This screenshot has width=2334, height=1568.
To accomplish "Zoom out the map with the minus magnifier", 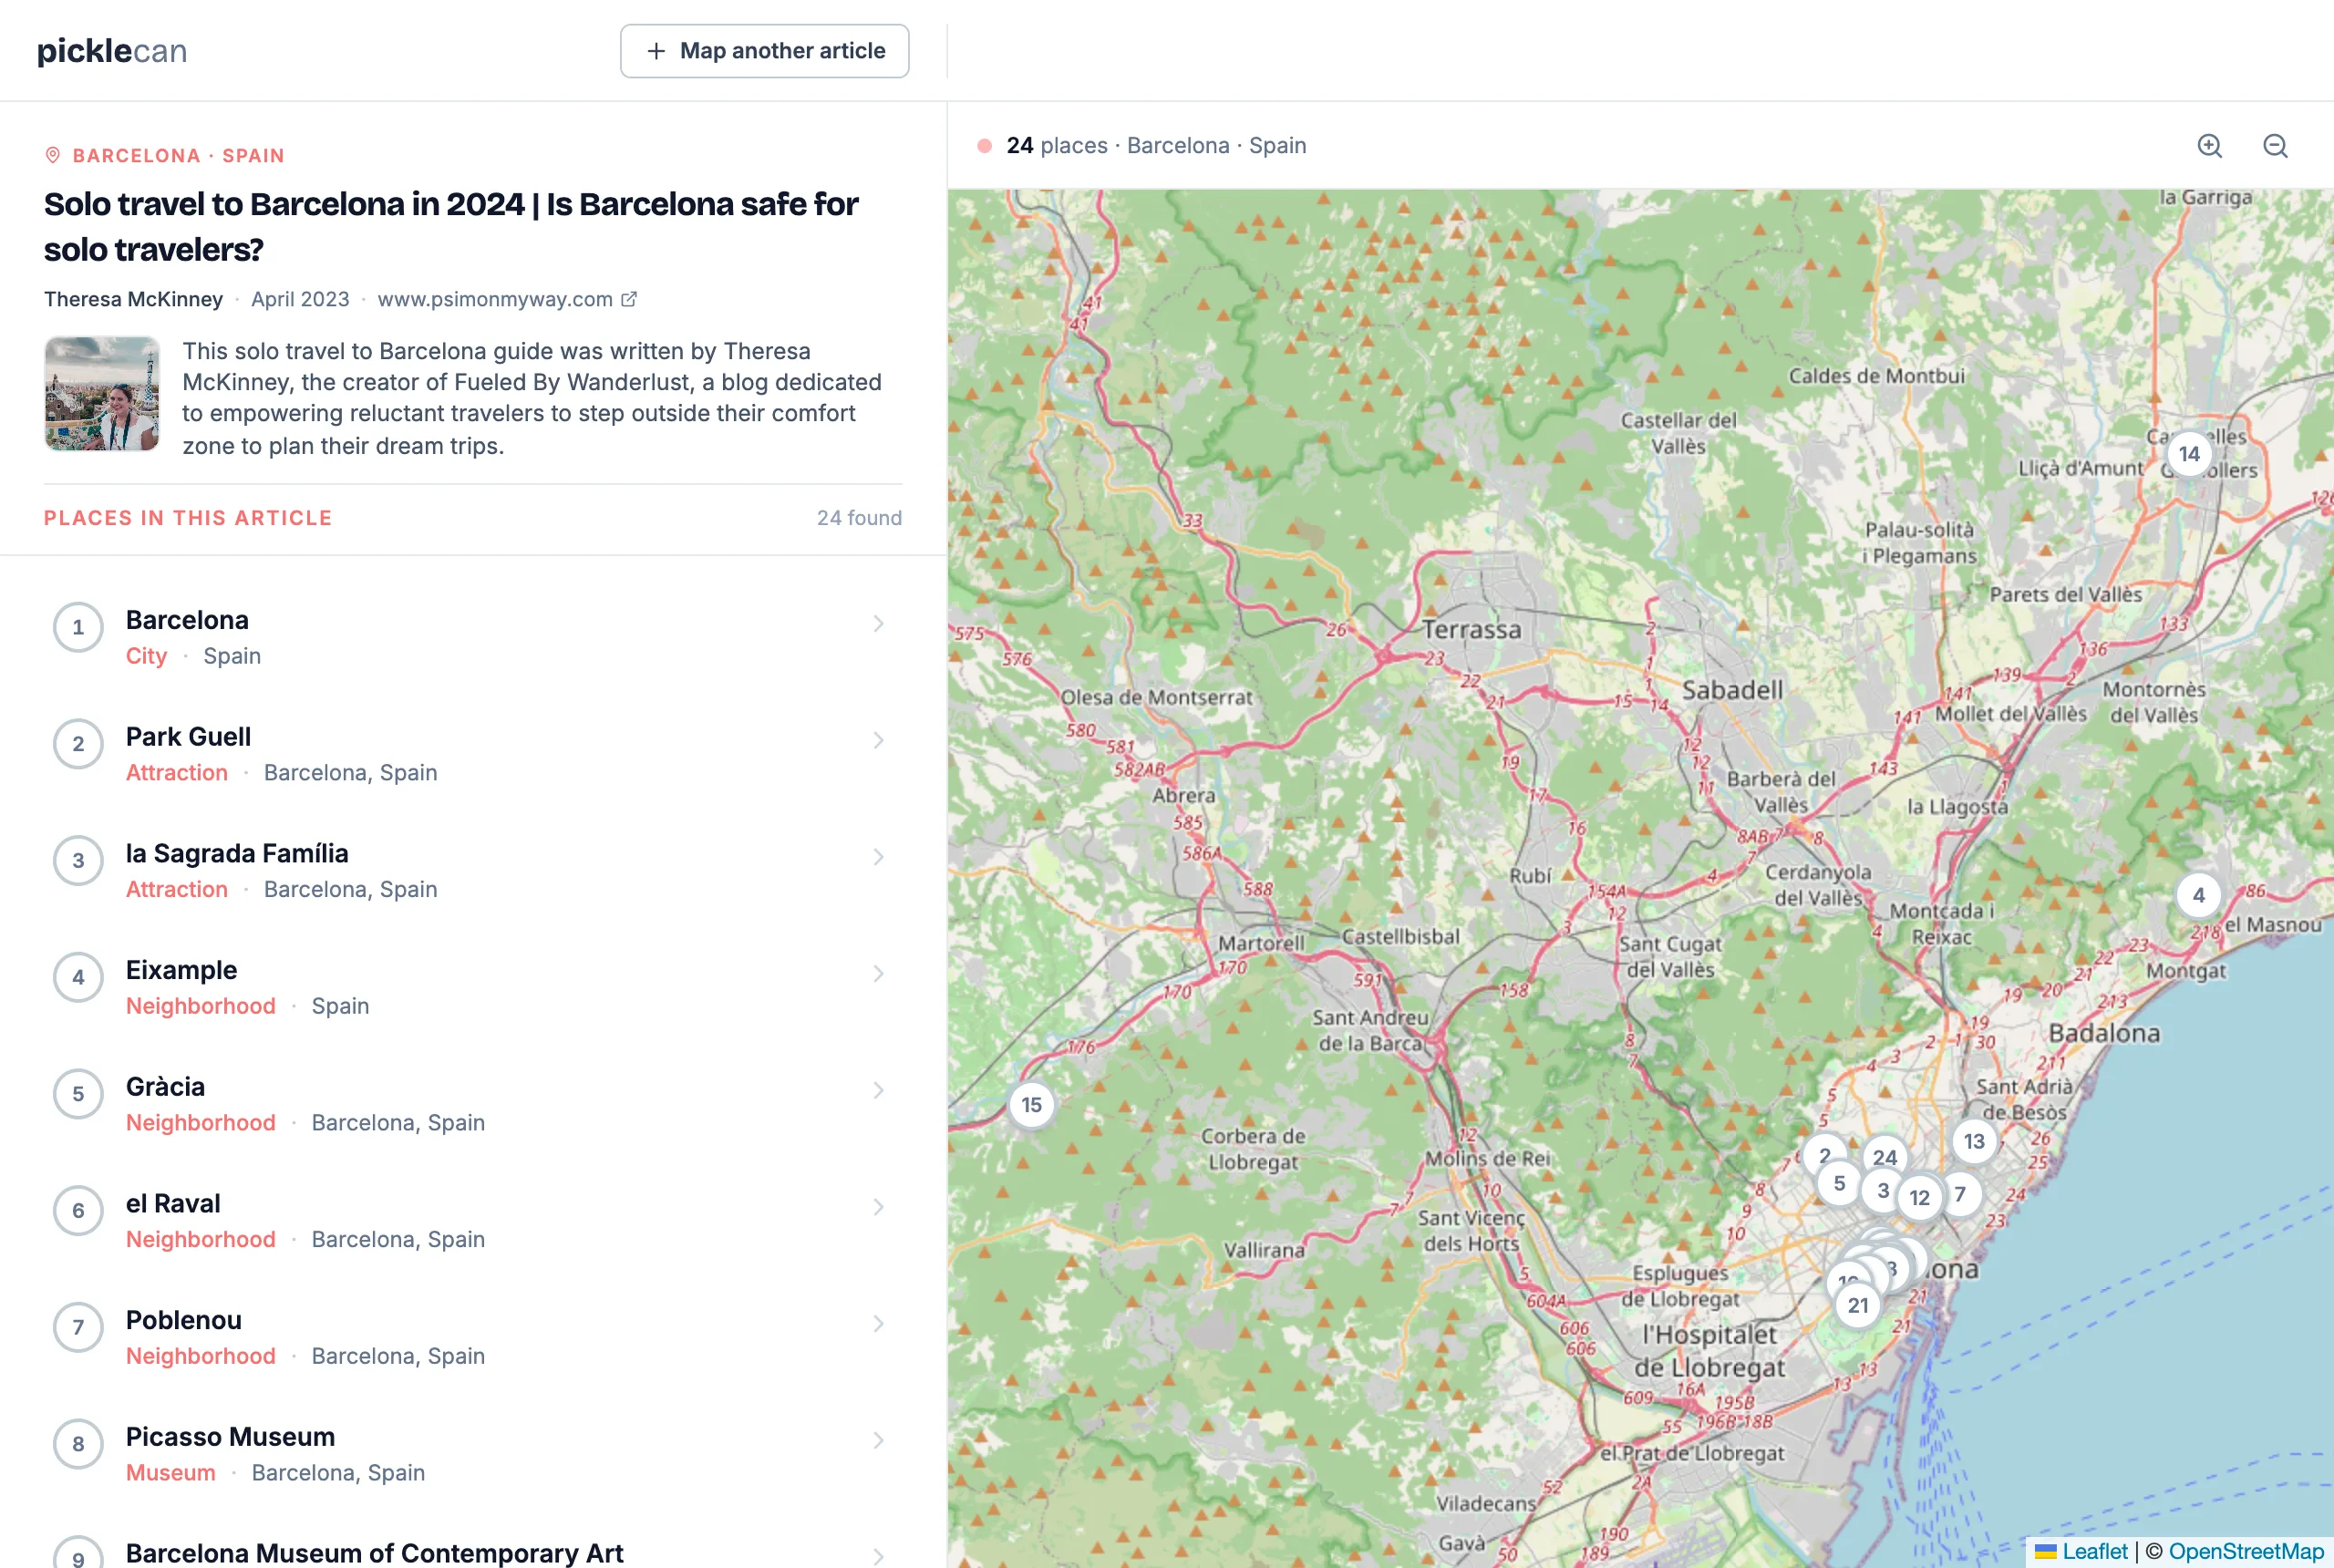I will tap(2275, 146).
